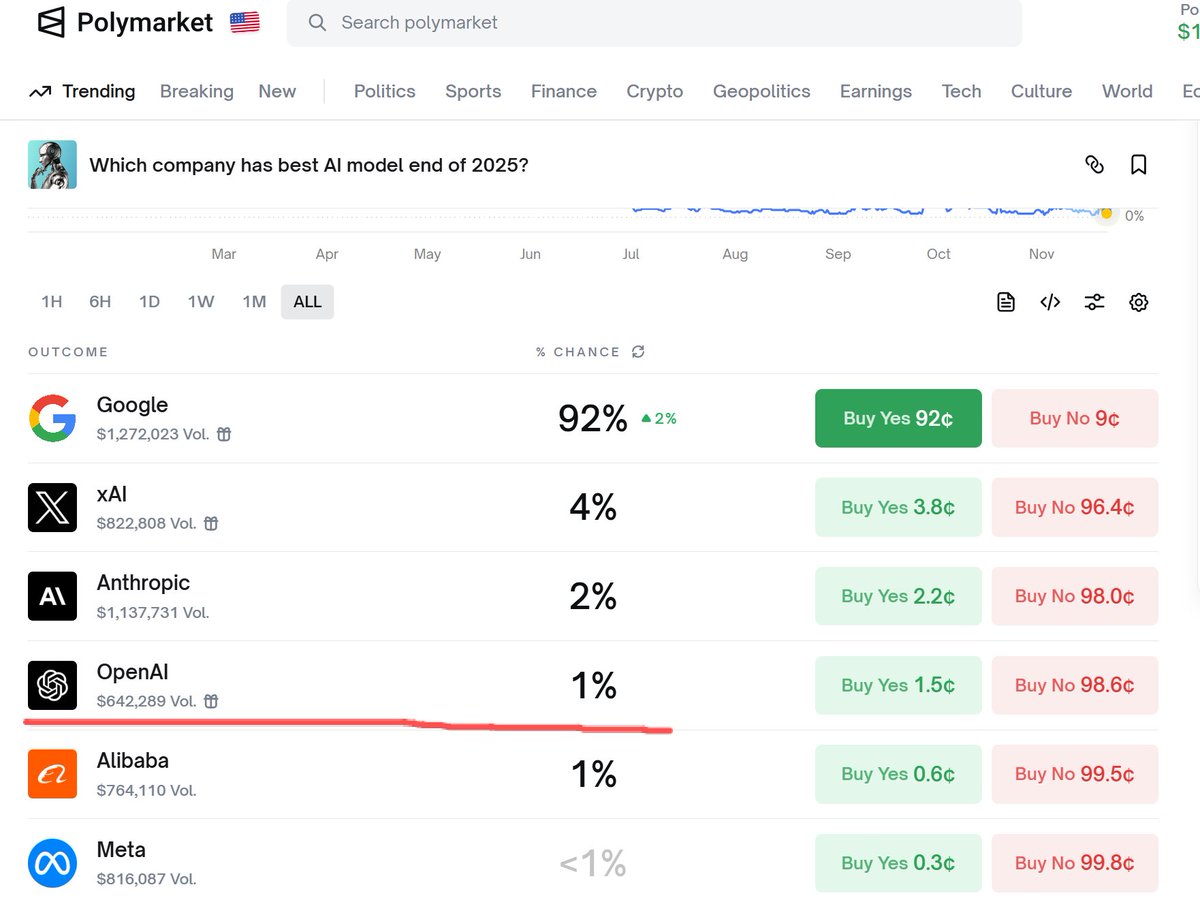Image resolution: width=1200 pixels, height=900 pixels.
Task: Click Buy No 98.6¢ for OpenAI
Action: point(1075,685)
